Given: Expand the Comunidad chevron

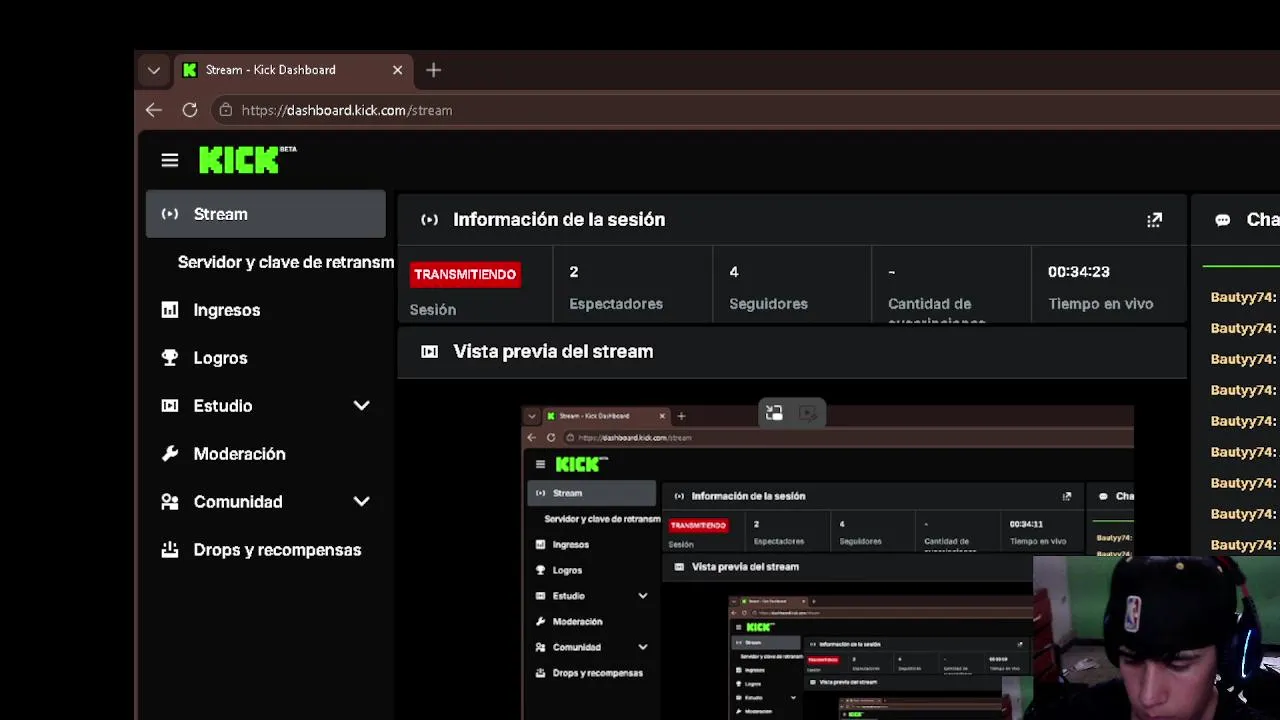Looking at the screenshot, I should [x=361, y=502].
